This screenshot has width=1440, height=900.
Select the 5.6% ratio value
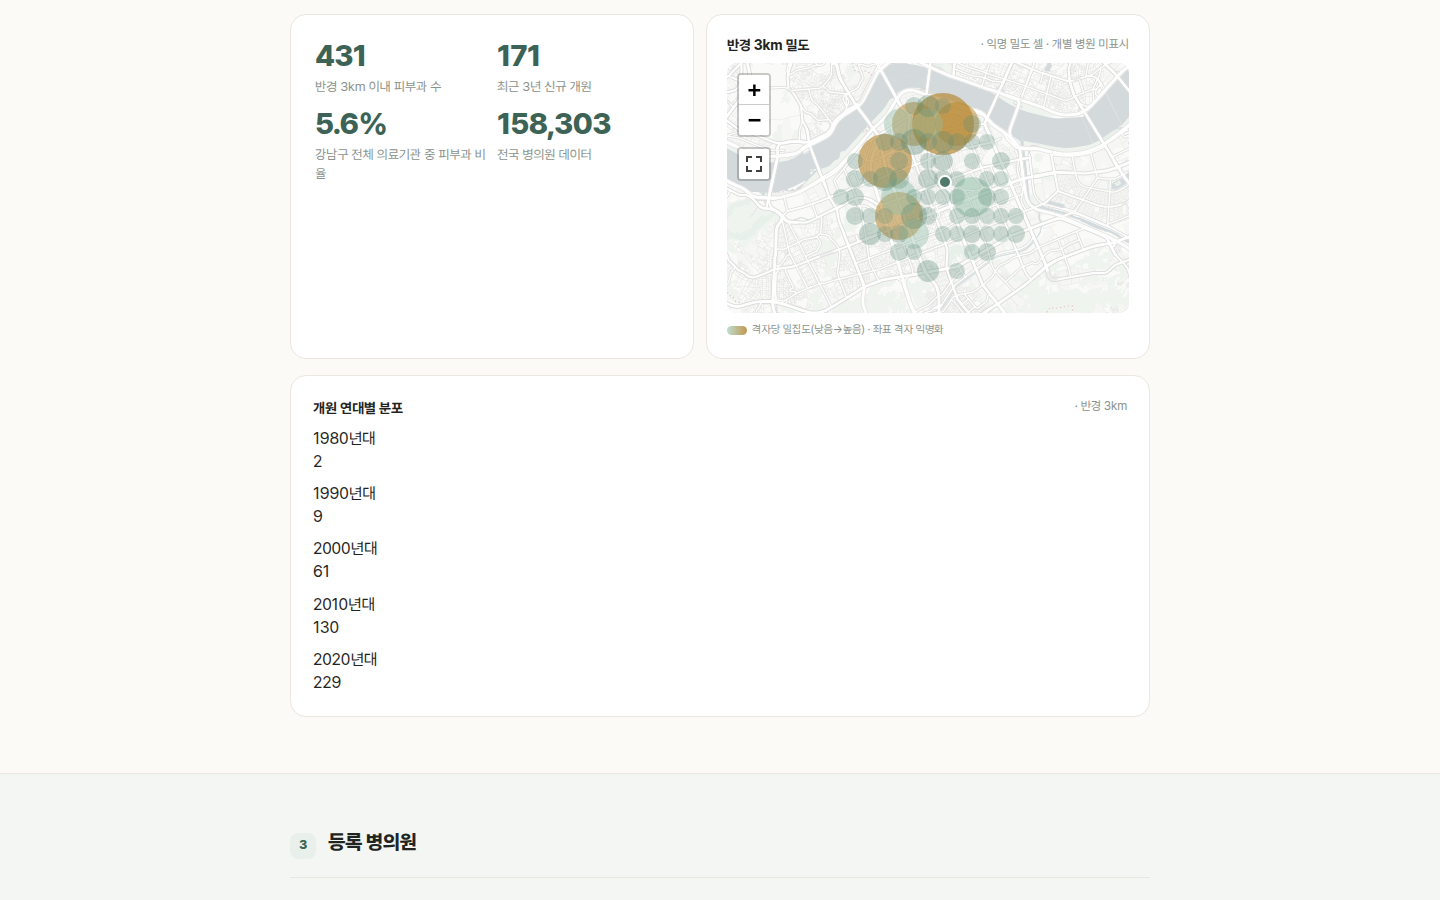tap(351, 124)
